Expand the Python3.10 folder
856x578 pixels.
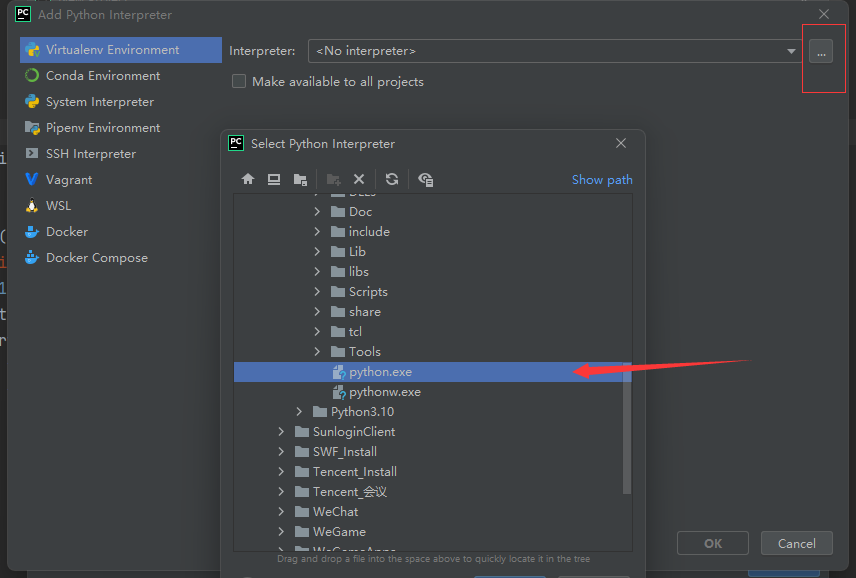click(x=299, y=412)
